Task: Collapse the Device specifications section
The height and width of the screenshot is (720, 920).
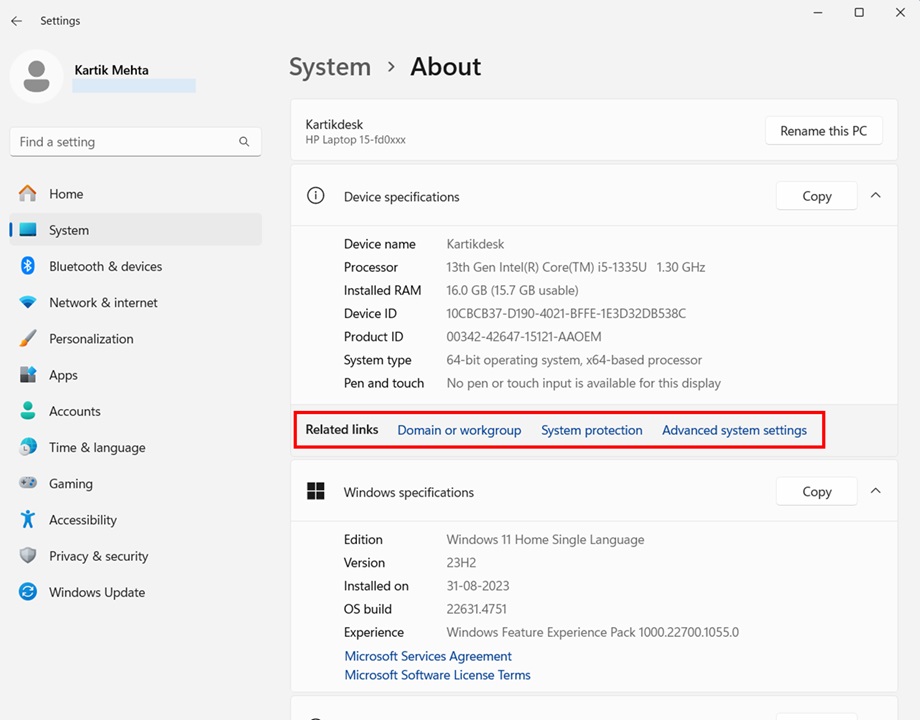Action: (x=875, y=195)
